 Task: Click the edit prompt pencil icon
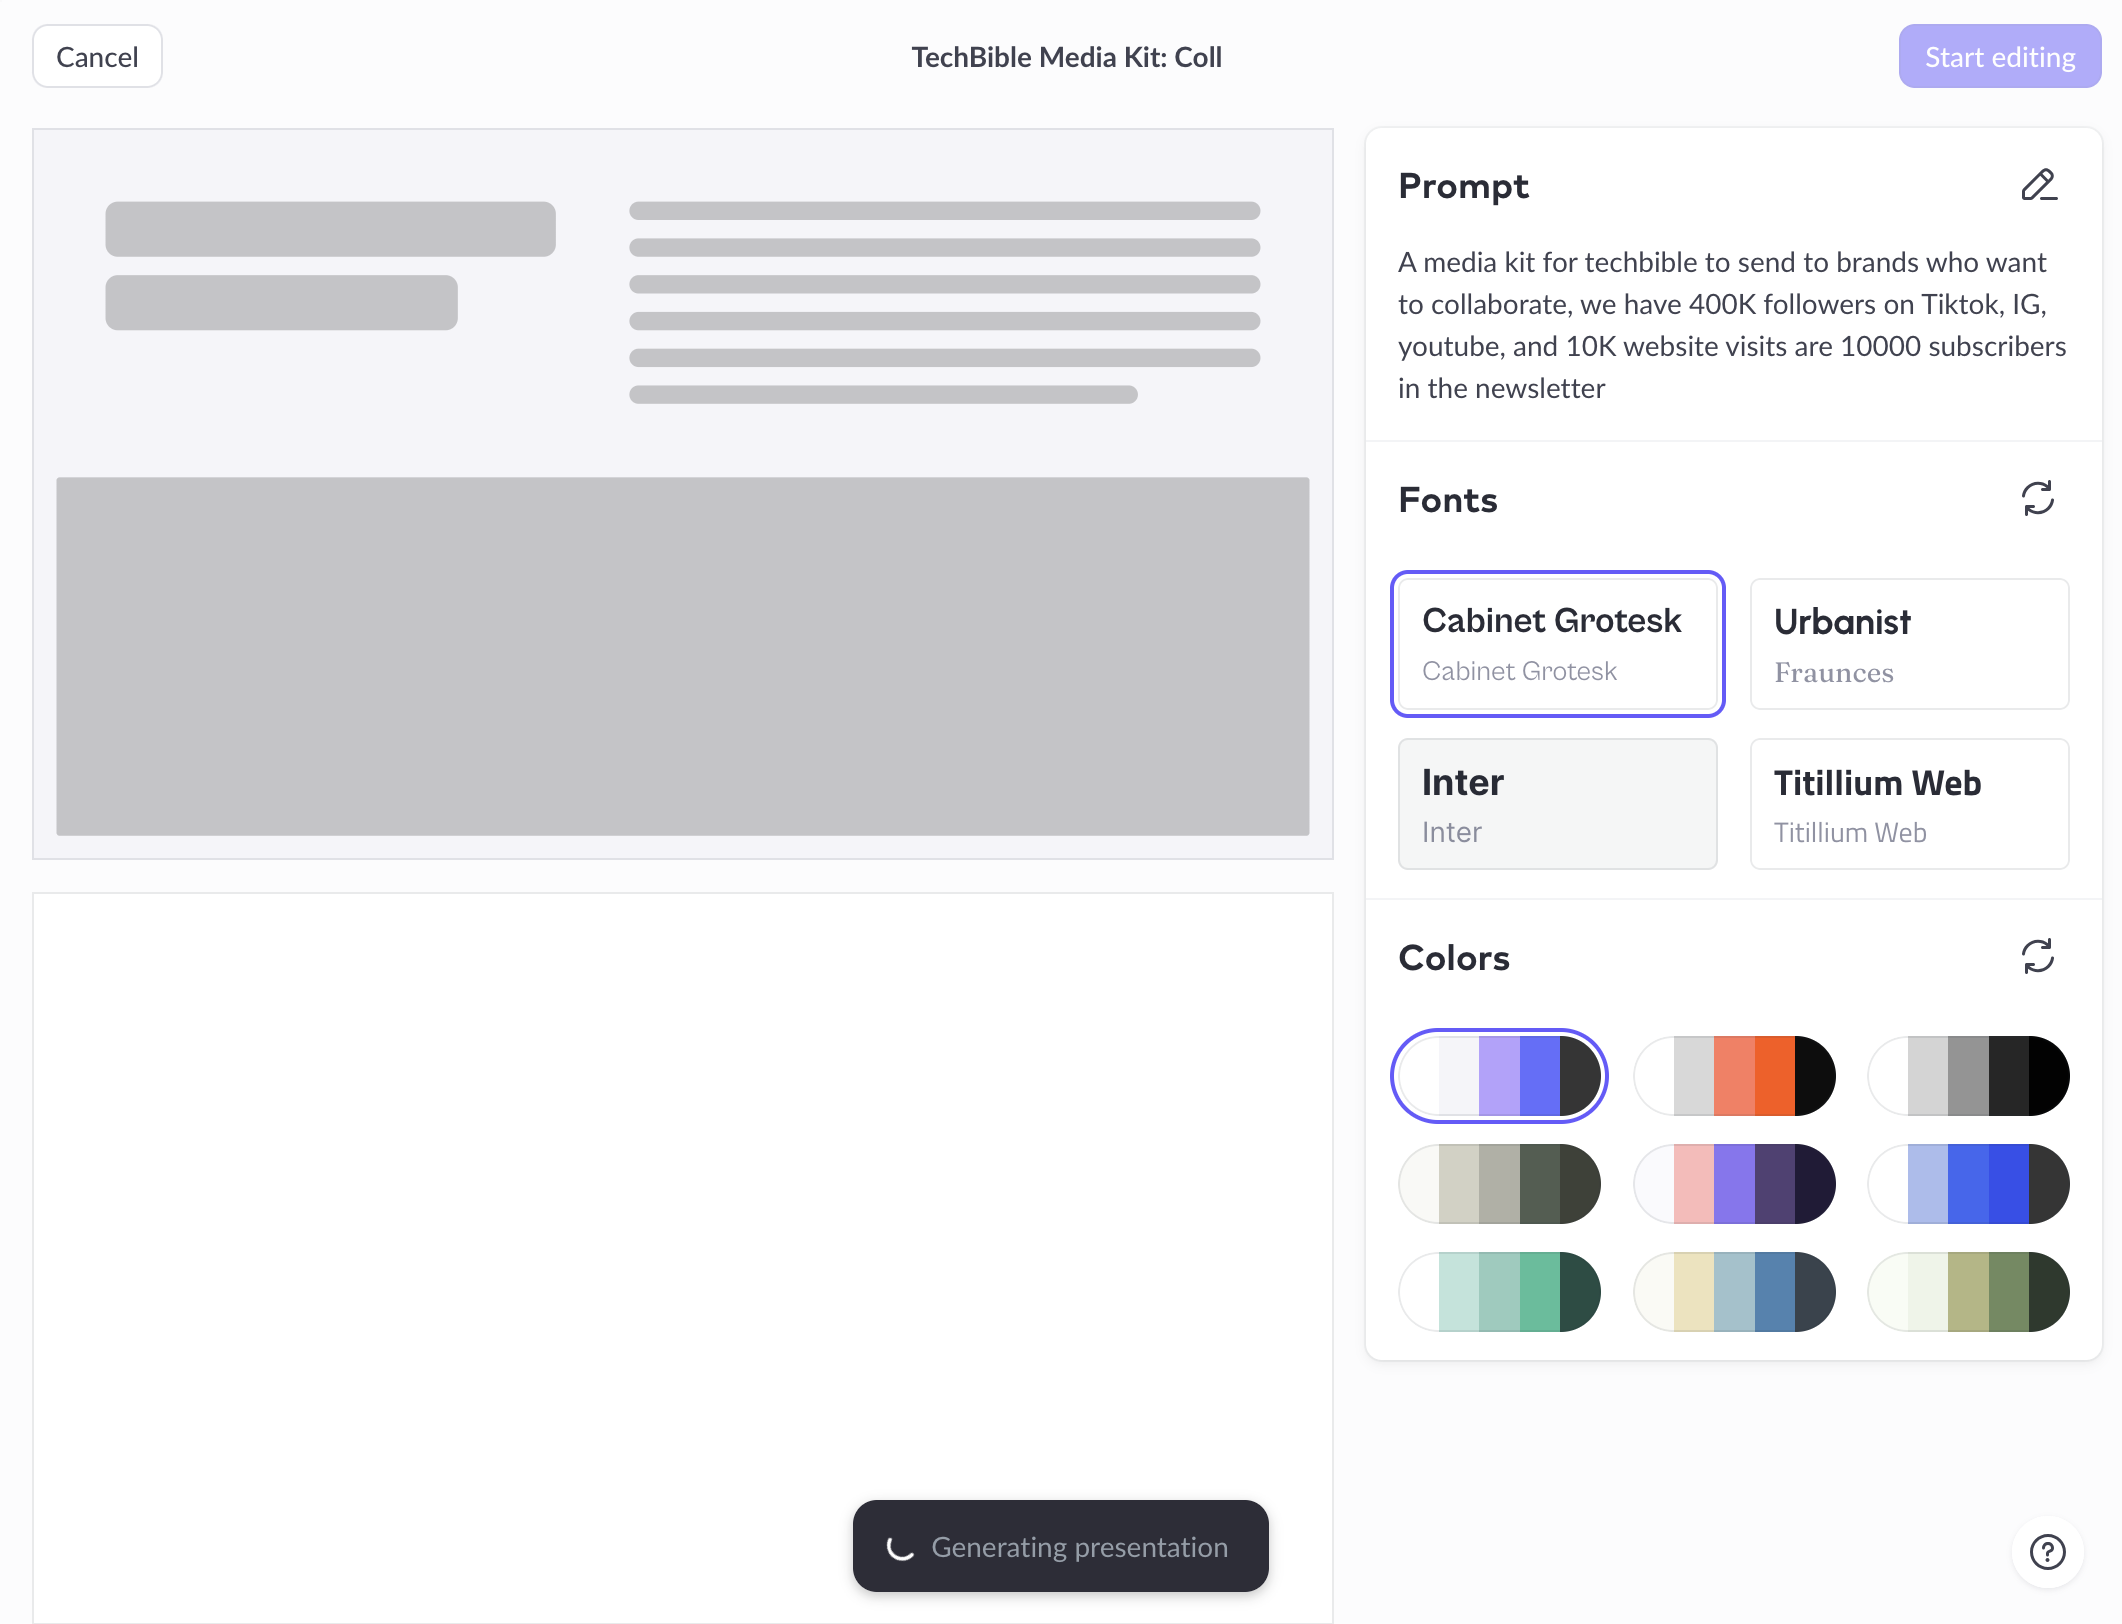pos(2038,186)
